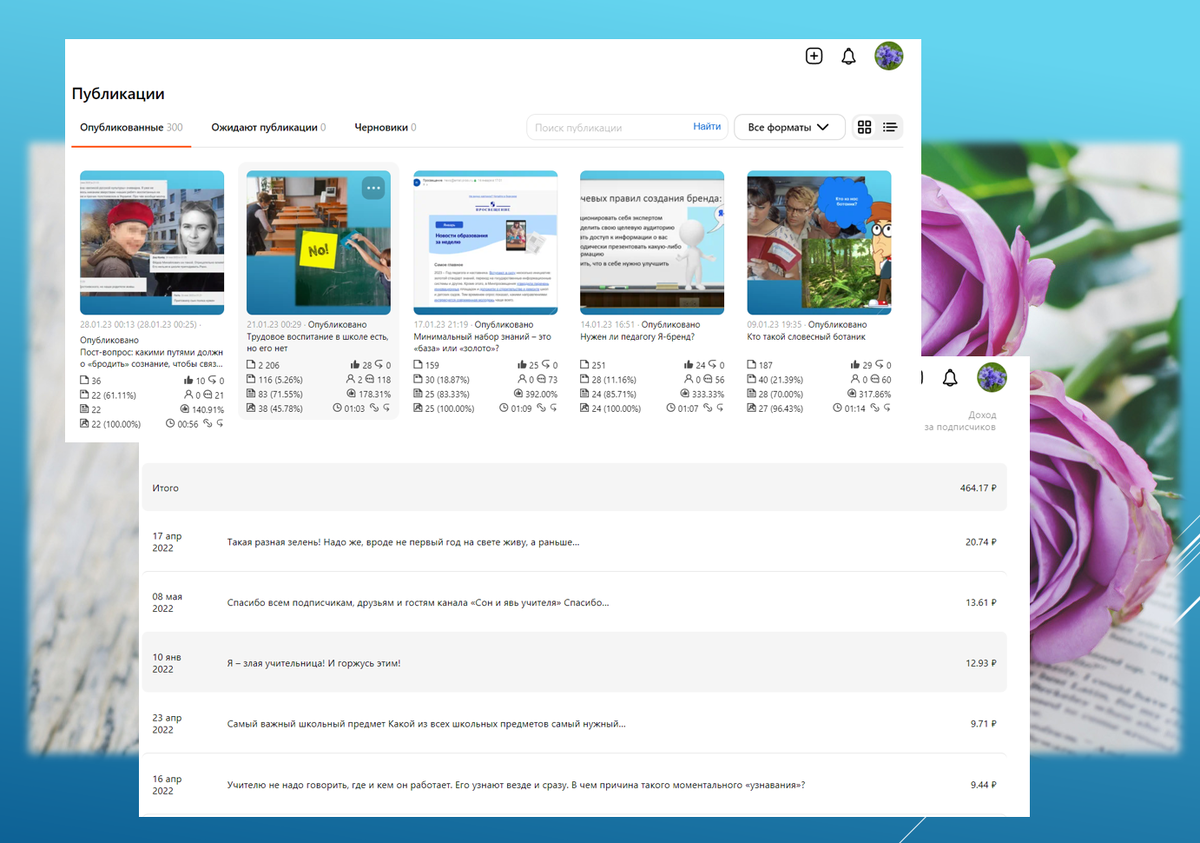
Task: Click the date 16 апр 2022
Action: (167, 785)
